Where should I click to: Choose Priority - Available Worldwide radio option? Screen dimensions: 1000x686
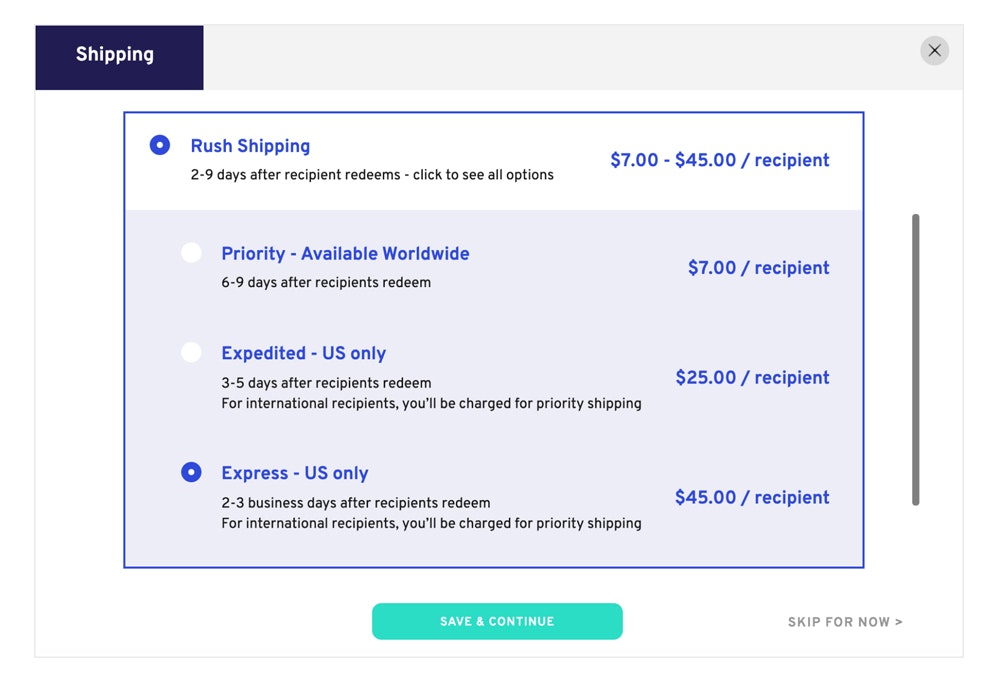191,253
